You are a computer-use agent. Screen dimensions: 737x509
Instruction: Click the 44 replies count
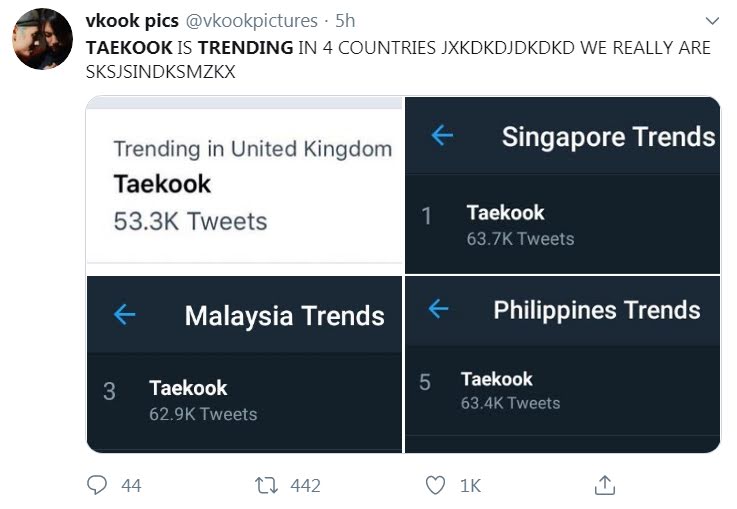point(131,486)
